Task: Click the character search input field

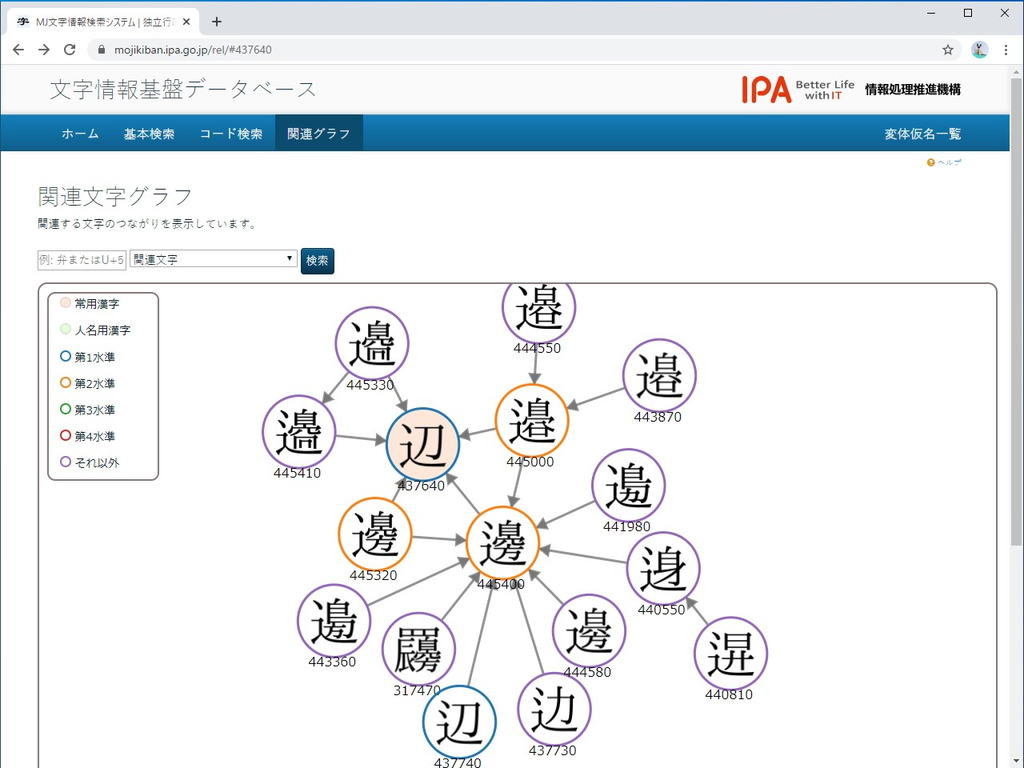Action: point(81,259)
